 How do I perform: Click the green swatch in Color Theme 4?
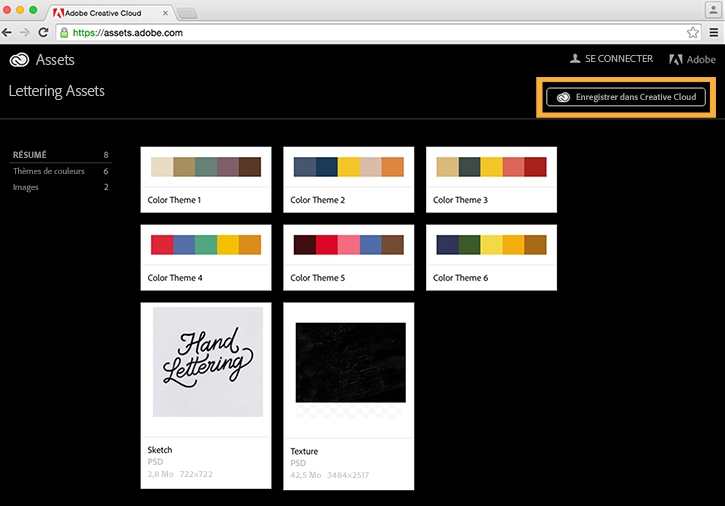(x=206, y=245)
